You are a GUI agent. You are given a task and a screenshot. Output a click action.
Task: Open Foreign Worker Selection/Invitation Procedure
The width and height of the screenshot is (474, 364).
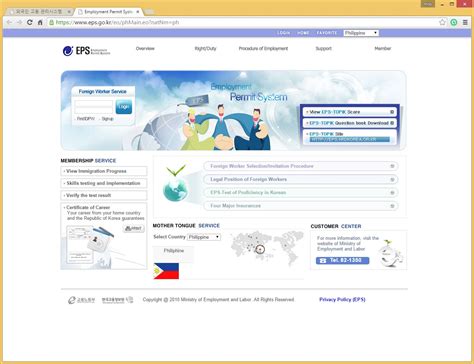click(x=301, y=166)
